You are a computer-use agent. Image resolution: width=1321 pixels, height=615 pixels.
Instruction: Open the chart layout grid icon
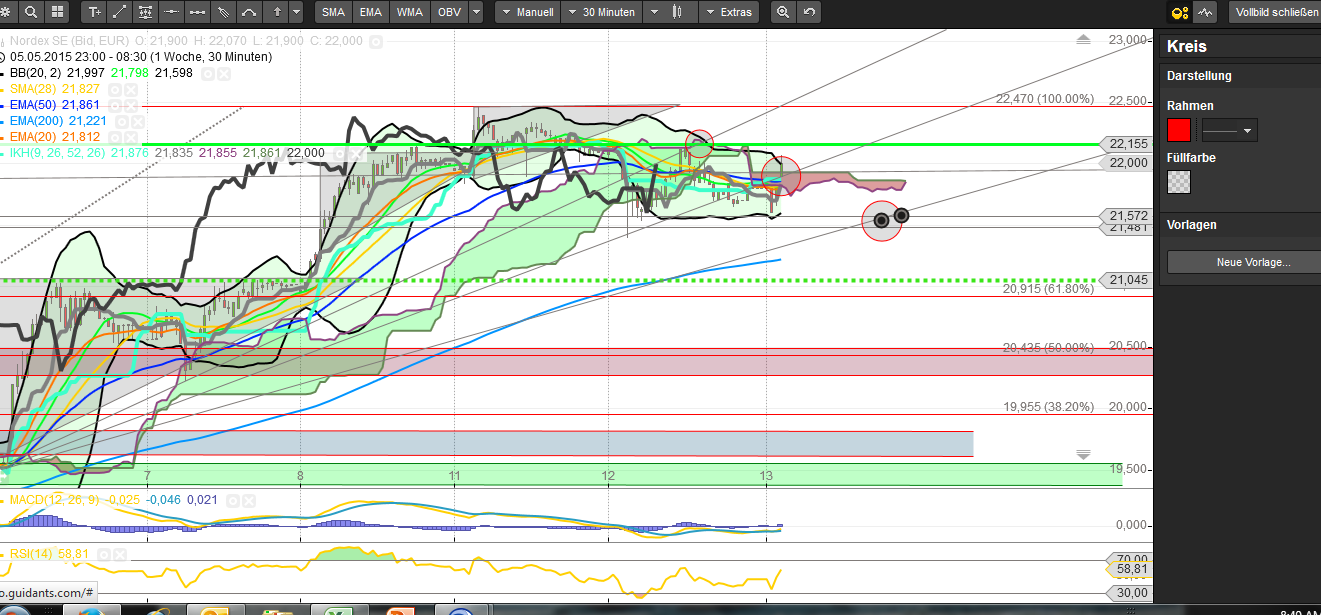[57, 12]
